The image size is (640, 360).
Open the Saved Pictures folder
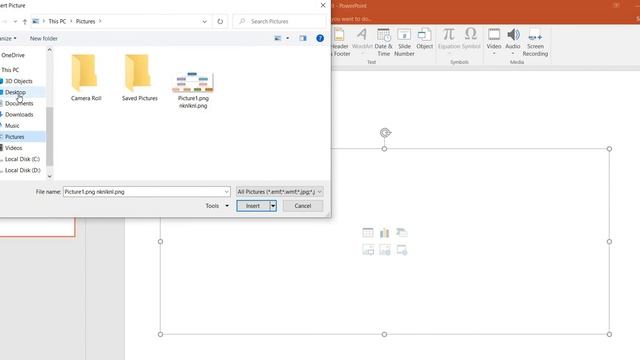tap(139, 78)
